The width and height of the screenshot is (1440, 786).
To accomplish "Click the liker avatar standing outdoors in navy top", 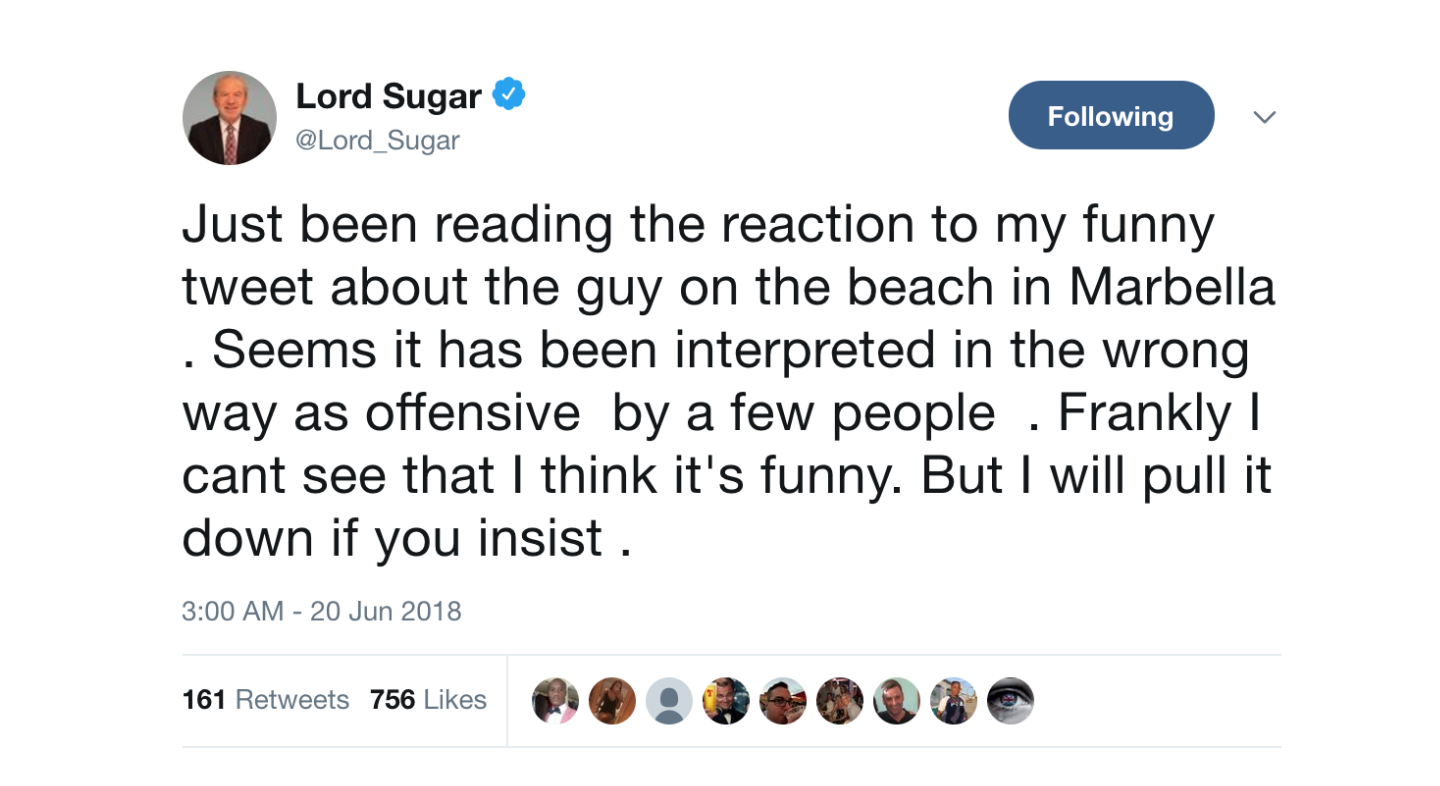I will [953, 701].
